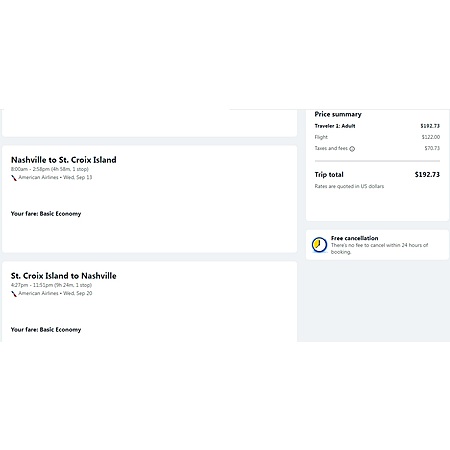Click the Taxes and fees info icon
450x450 pixels.
coord(352,149)
